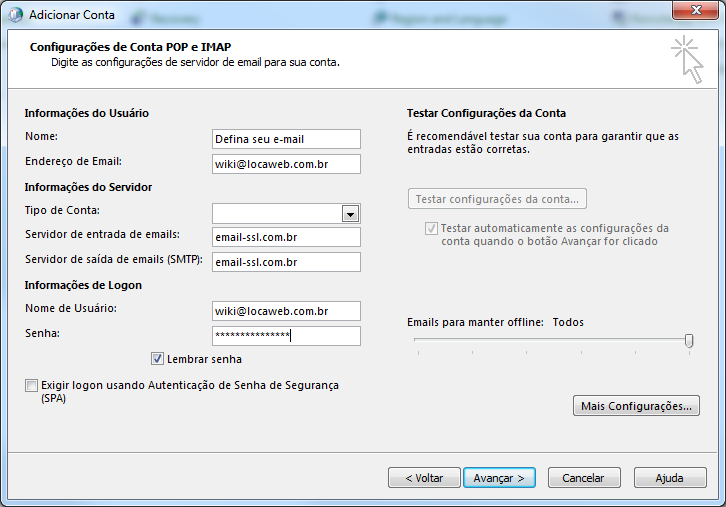Close the Adicionar Conta dialog window
This screenshot has height=507, width=726.
[696, 11]
